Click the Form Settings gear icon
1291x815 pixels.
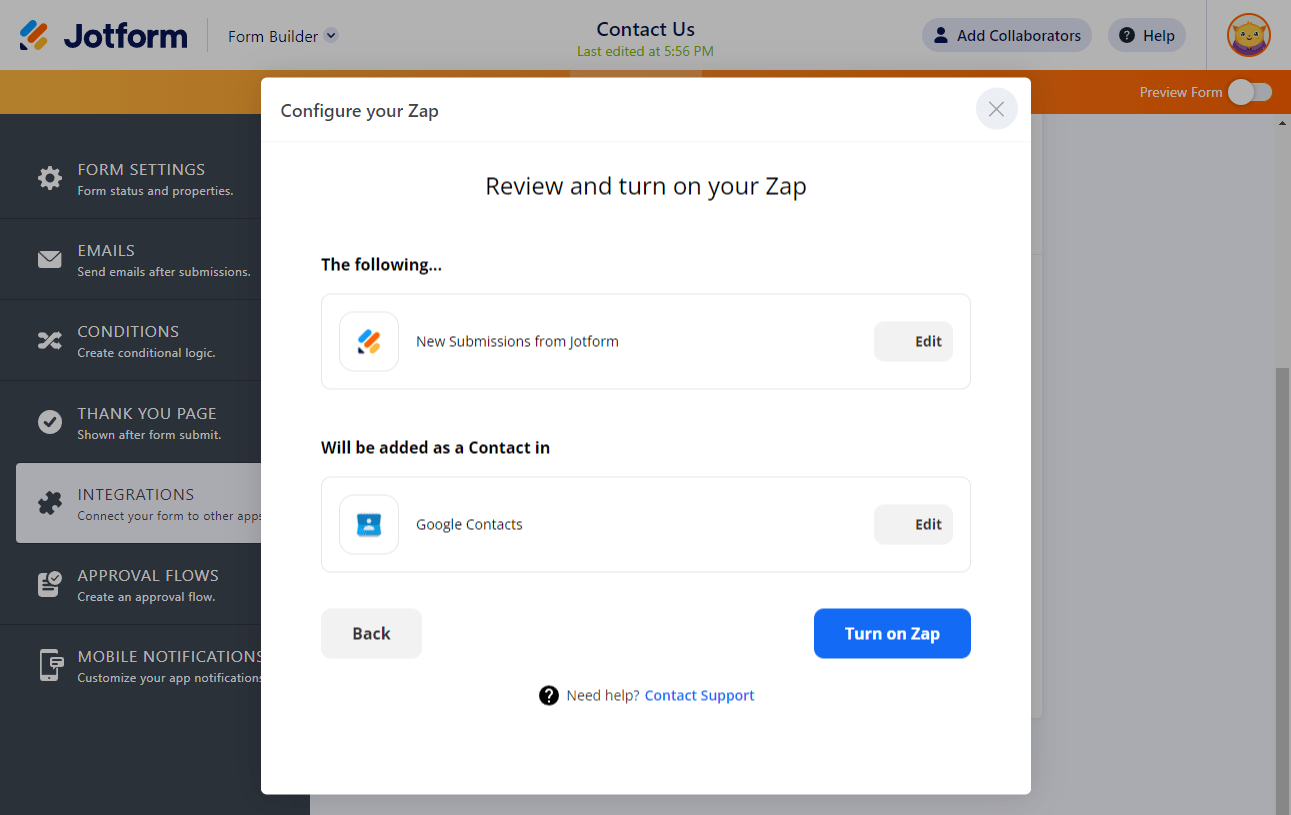coord(49,178)
